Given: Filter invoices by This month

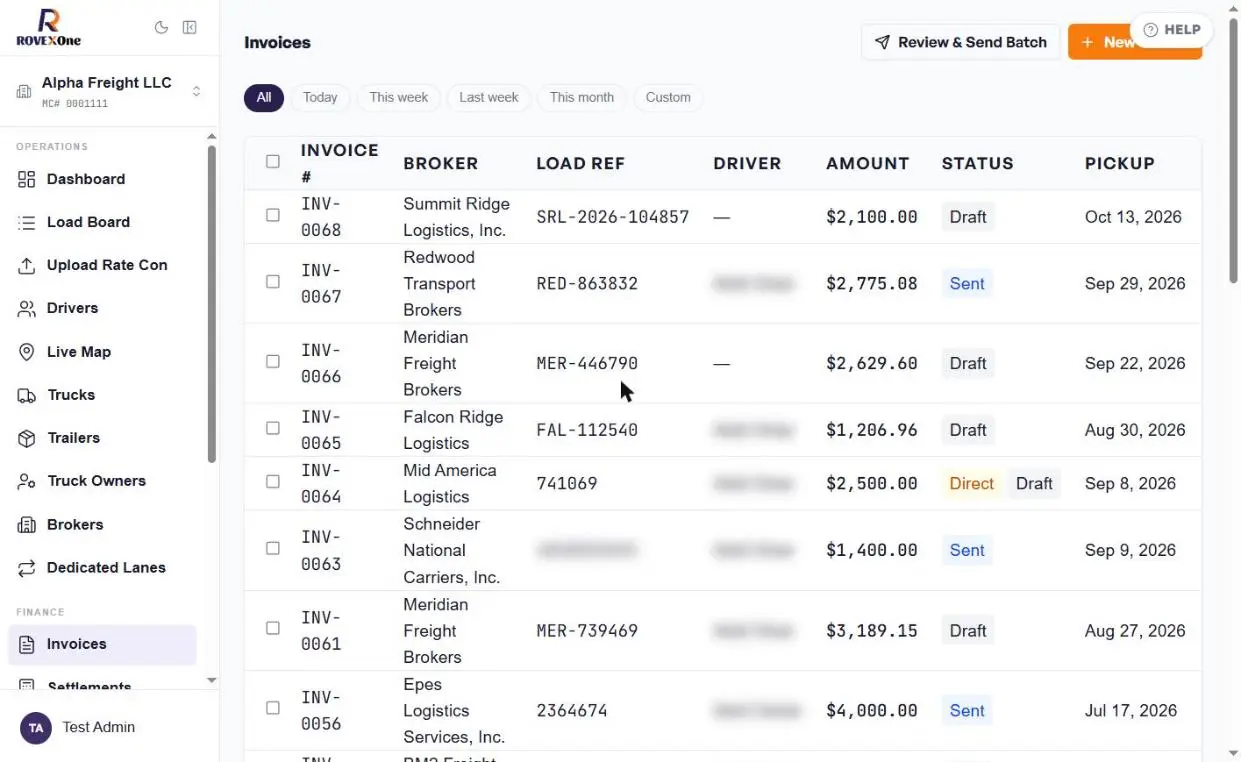Looking at the screenshot, I should point(582,97).
